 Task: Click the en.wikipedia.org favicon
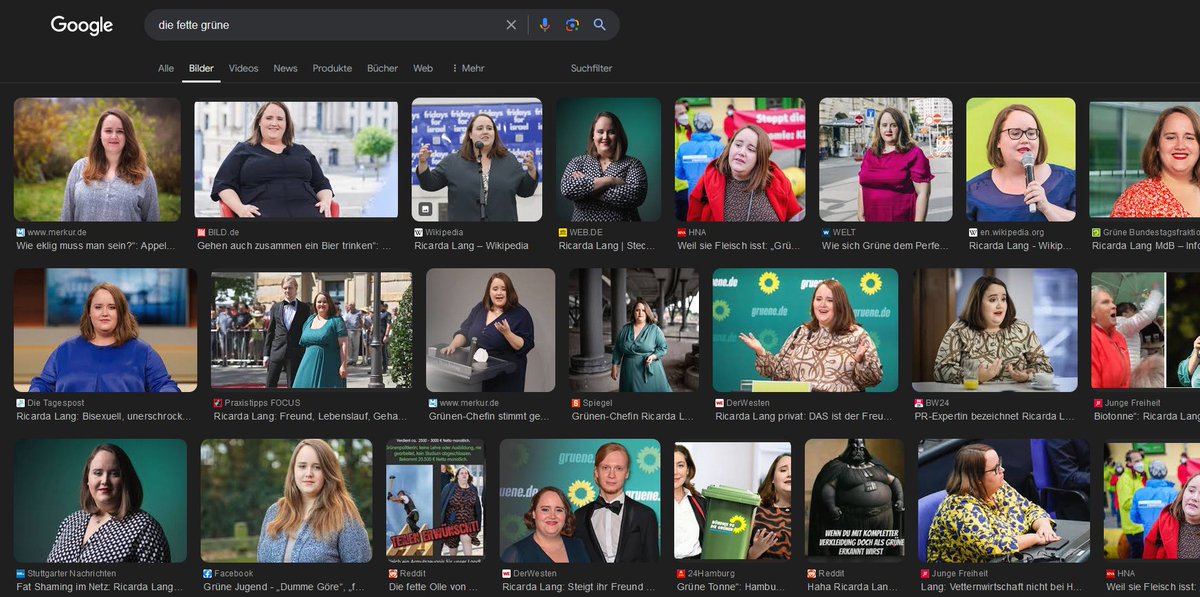click(x=973, y=232)
